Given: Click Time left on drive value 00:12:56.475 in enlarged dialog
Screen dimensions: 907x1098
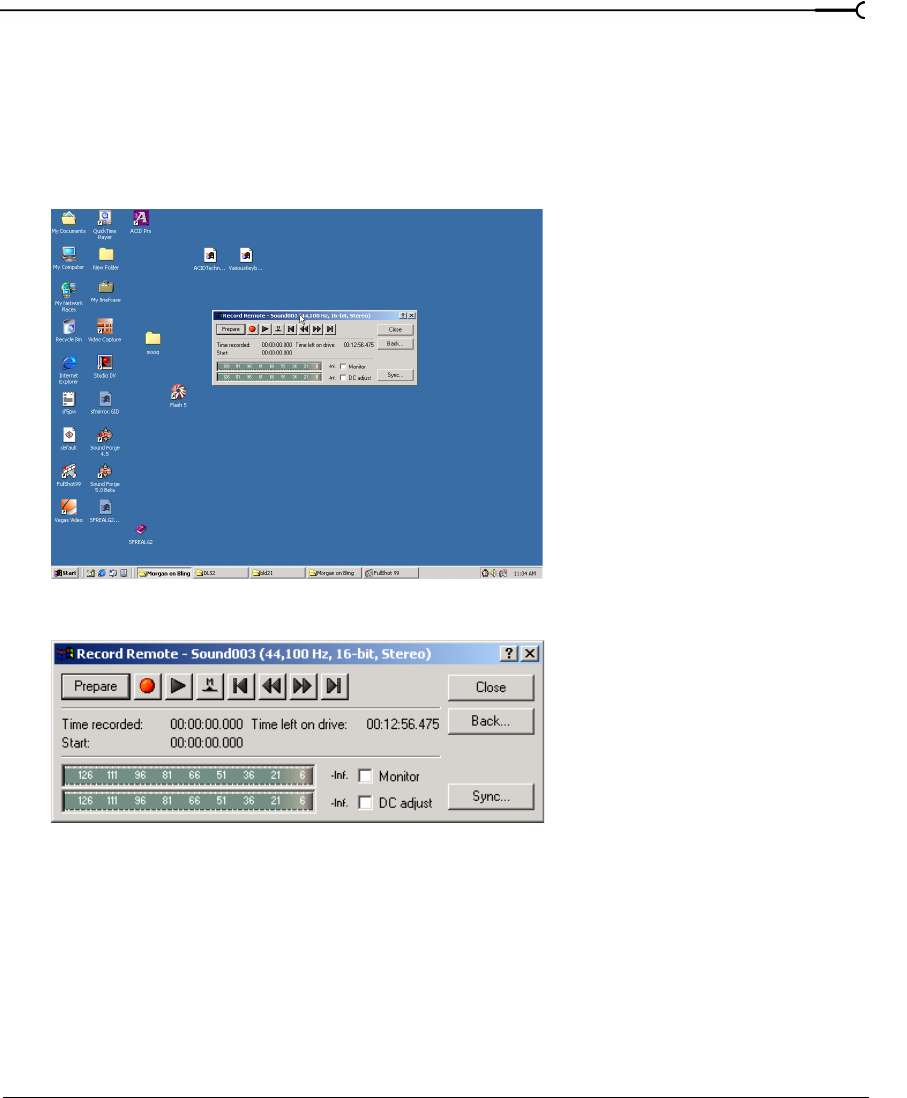Looking at the screenshot, I should pyautogui.click(x=403, y=725).
